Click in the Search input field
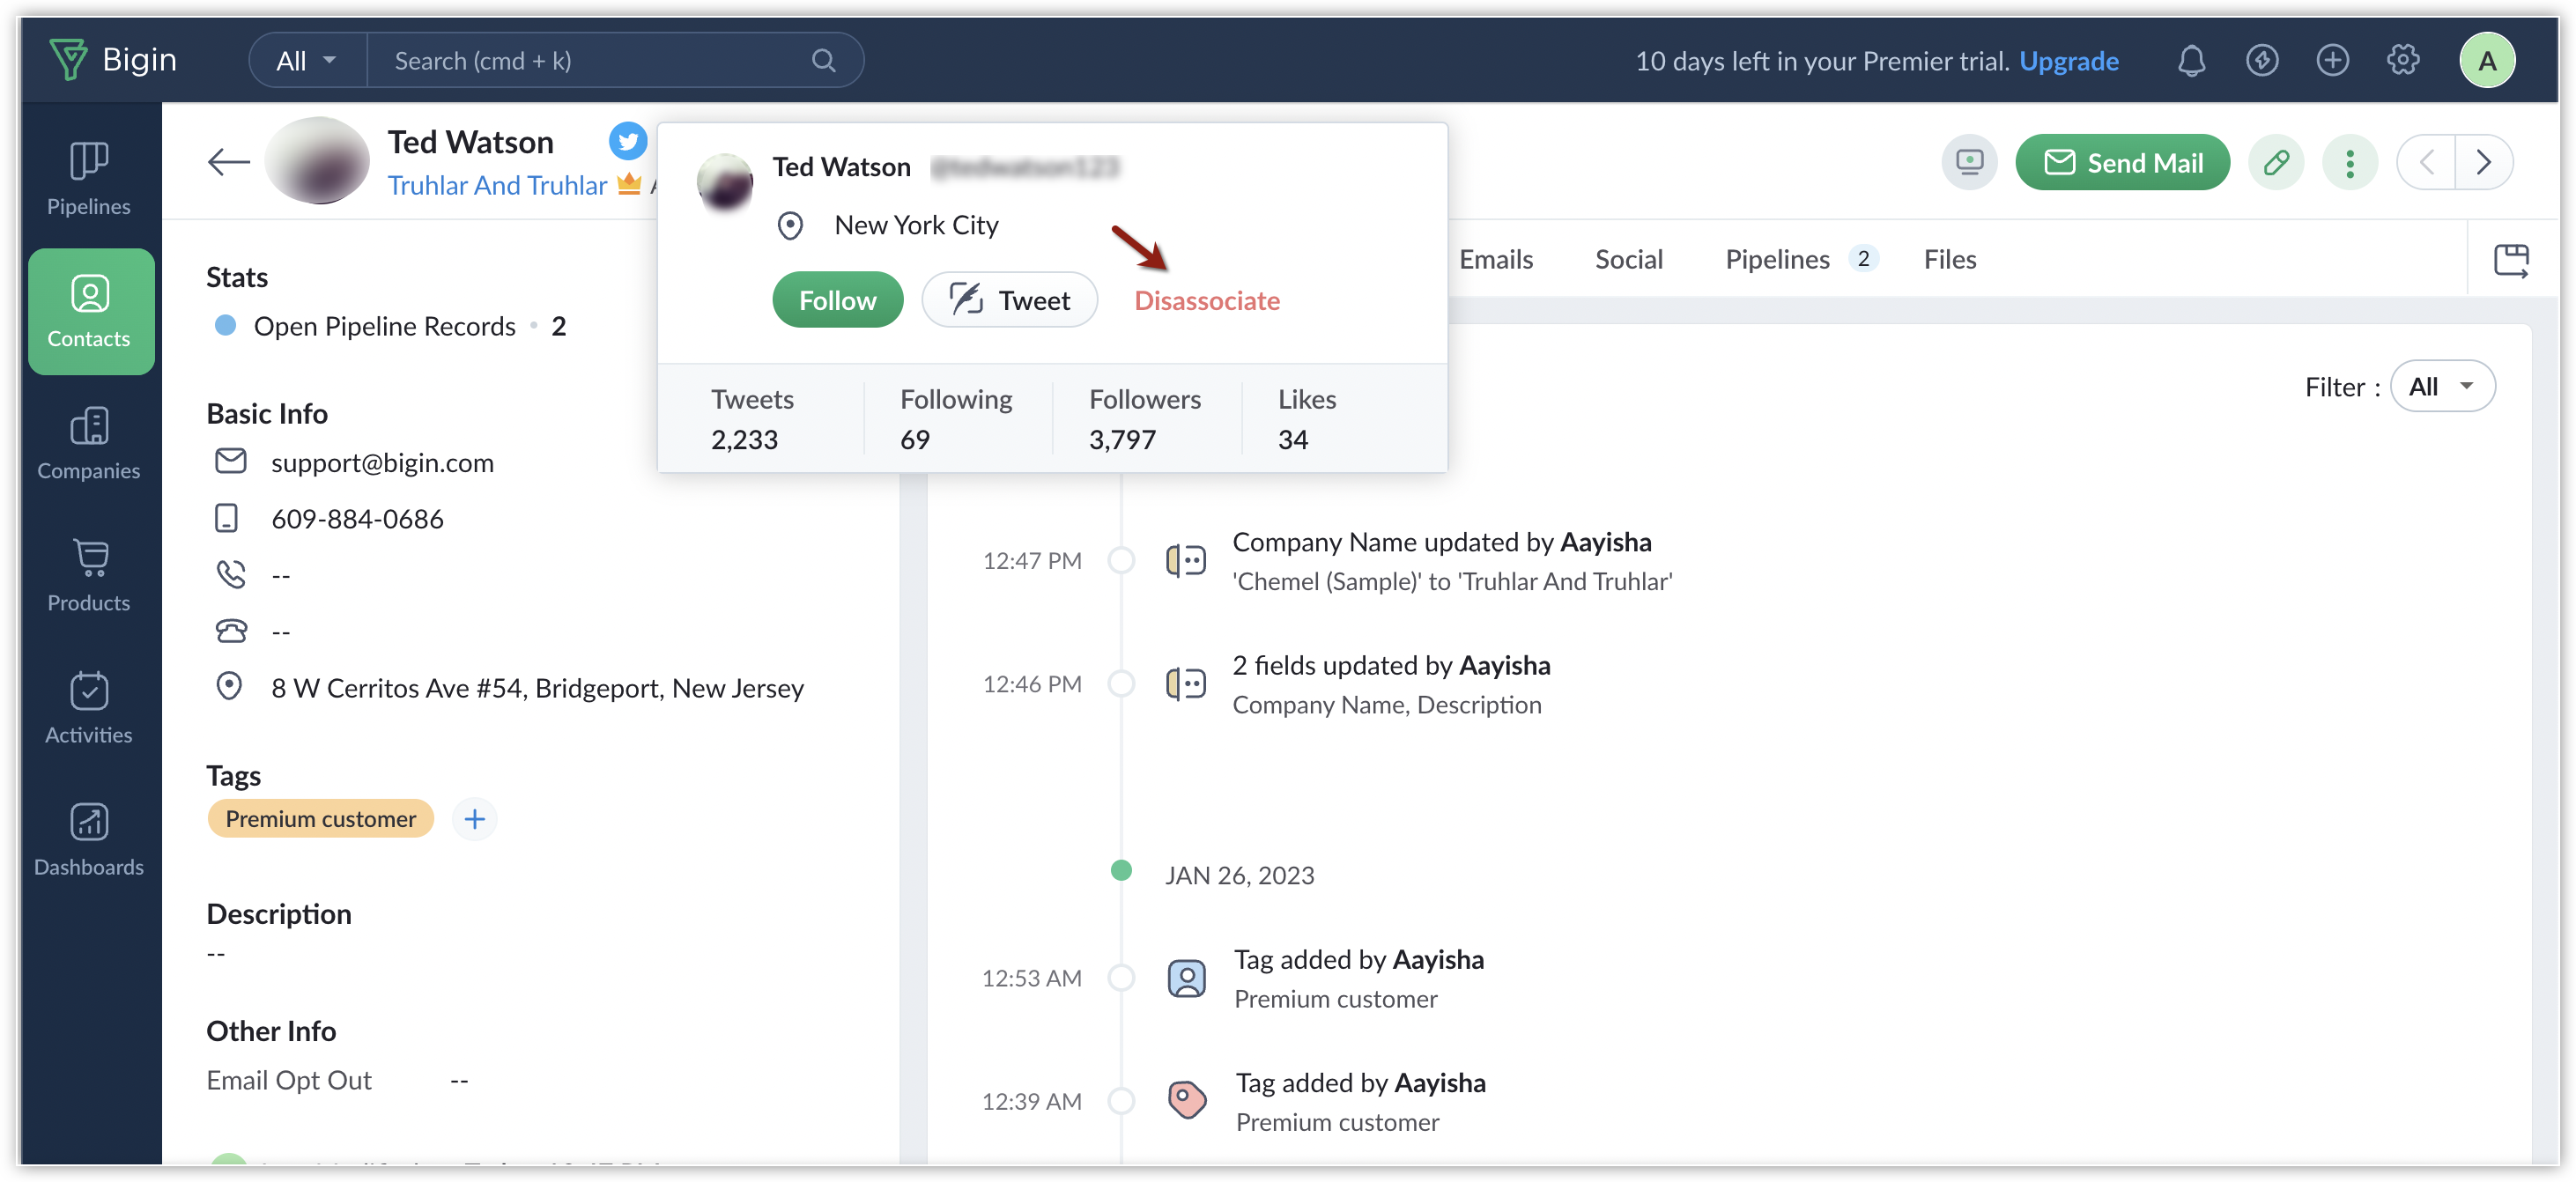The height and width of the screenshot is (1182, 2576). [590, 61]
